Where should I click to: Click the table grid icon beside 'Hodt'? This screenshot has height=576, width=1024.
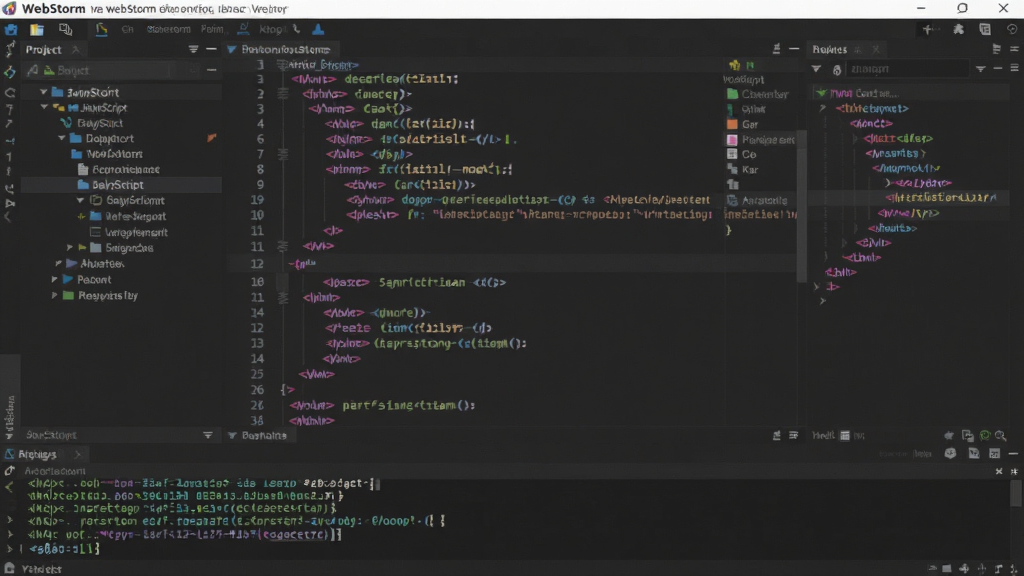(845, 436)
